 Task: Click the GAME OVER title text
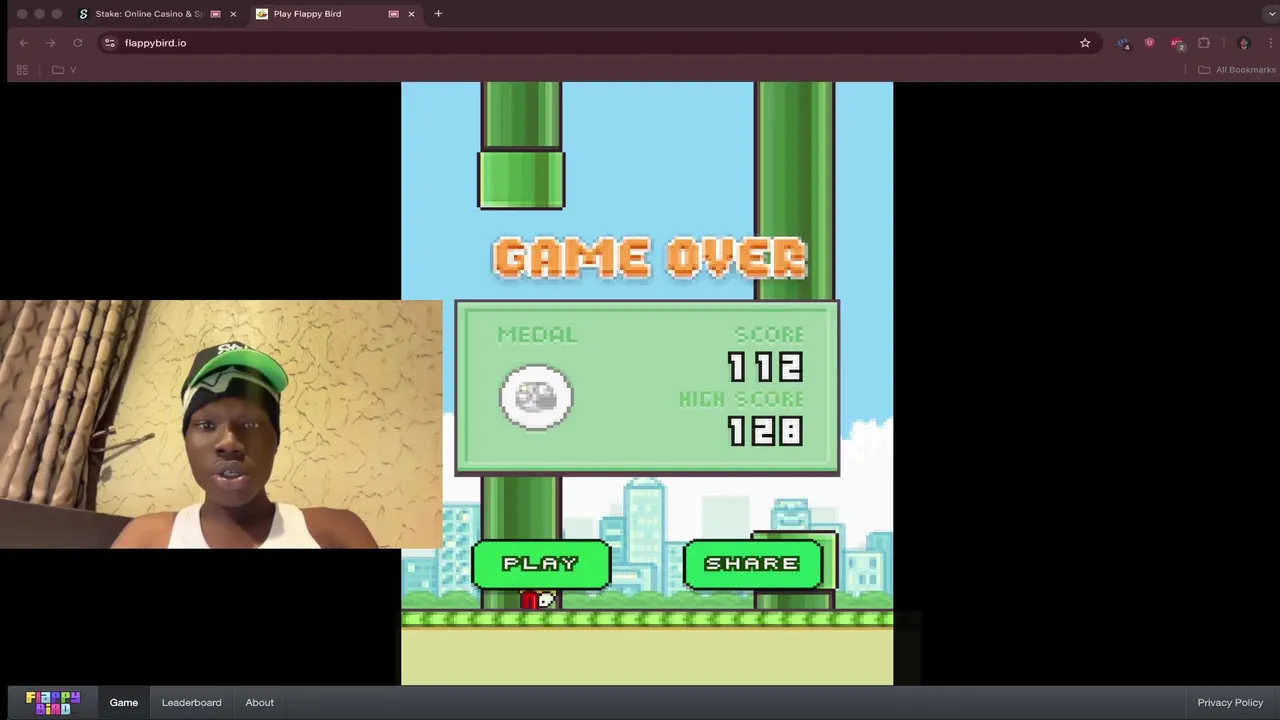650,258
